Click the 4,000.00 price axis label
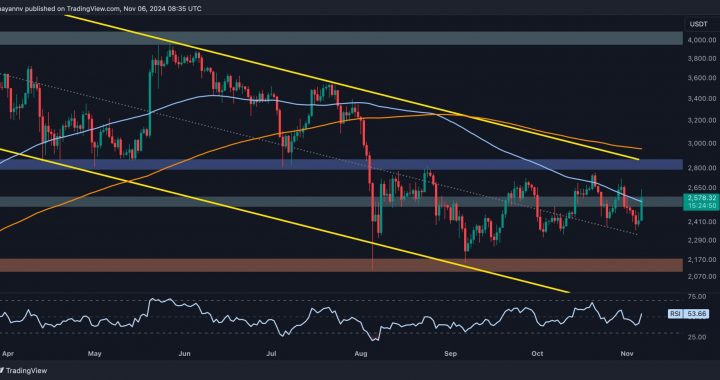Image resolution: width=720 pixels, height=380 pixels. pos(701,40)
